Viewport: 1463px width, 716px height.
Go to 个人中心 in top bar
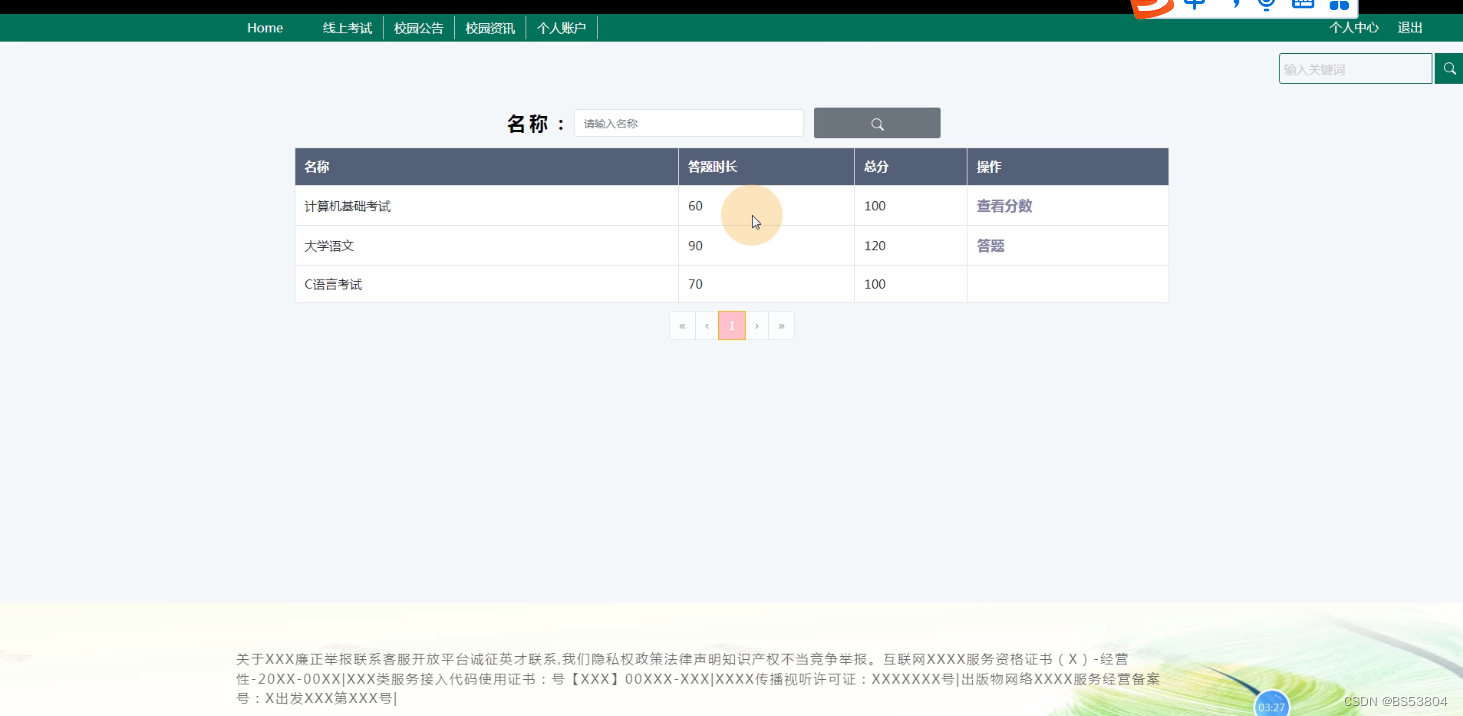point(1354,28)
